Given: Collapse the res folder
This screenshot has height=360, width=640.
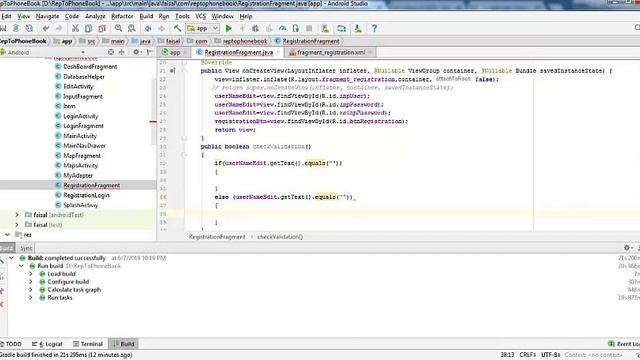Looking at the screenshot, I should [x=7, y=235].
